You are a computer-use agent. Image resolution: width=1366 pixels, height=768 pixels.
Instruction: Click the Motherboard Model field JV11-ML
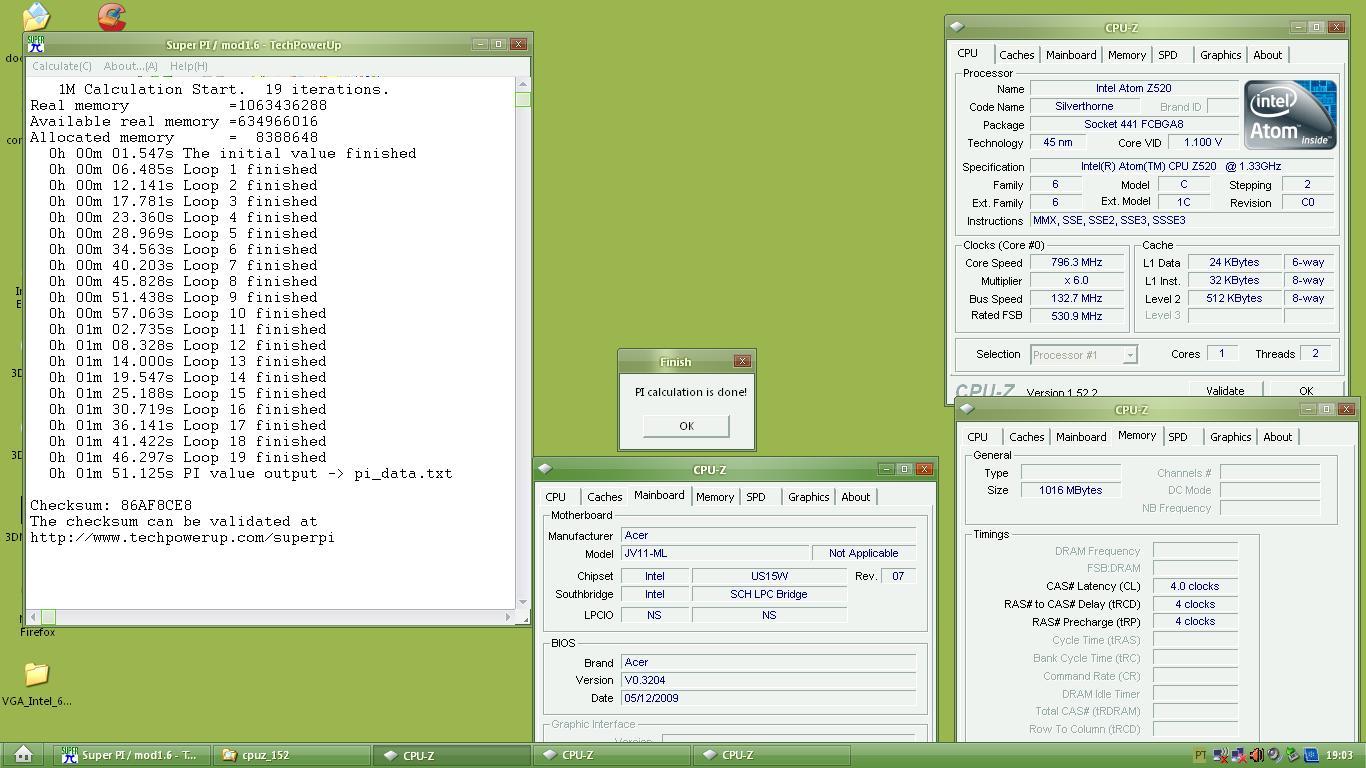(715, 553)
